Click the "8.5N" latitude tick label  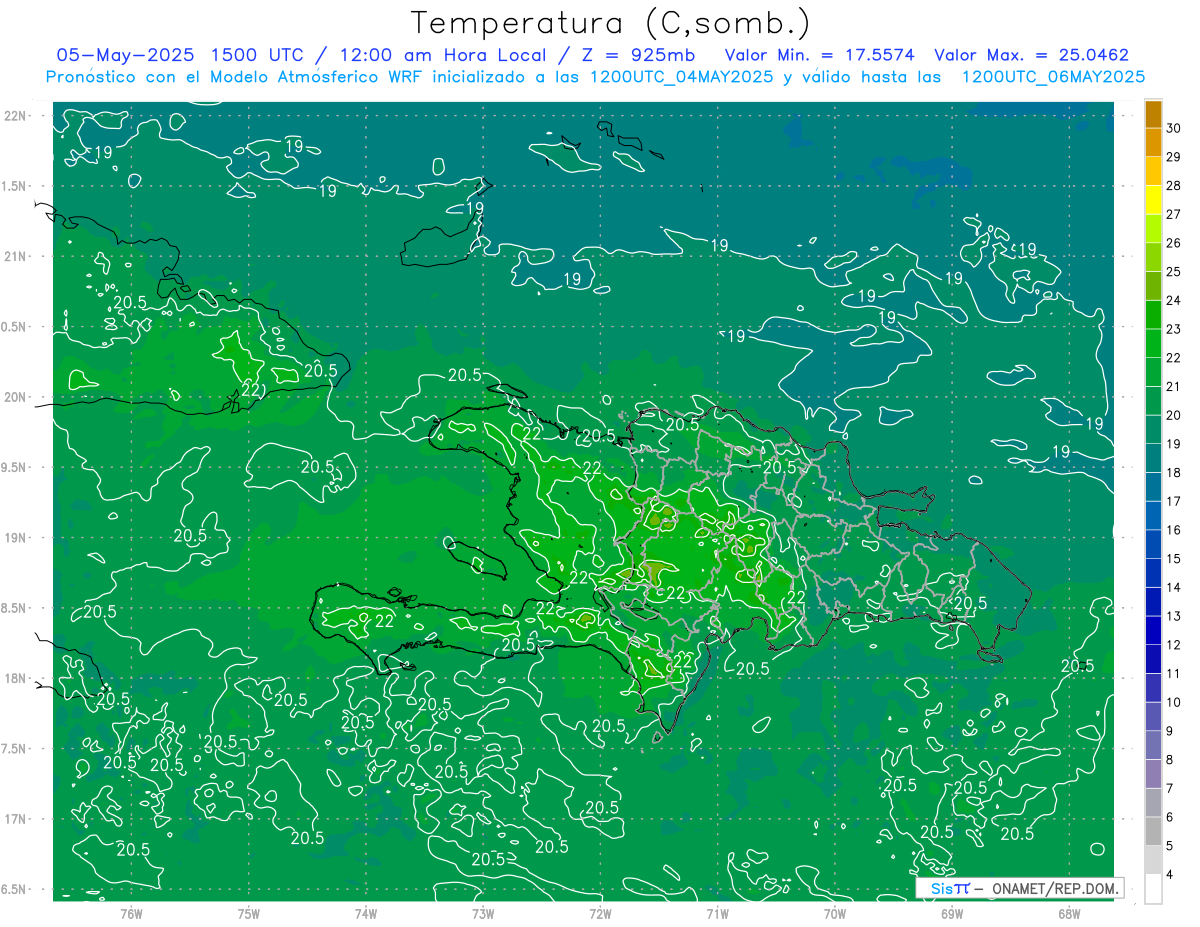(x=15, y=608)
